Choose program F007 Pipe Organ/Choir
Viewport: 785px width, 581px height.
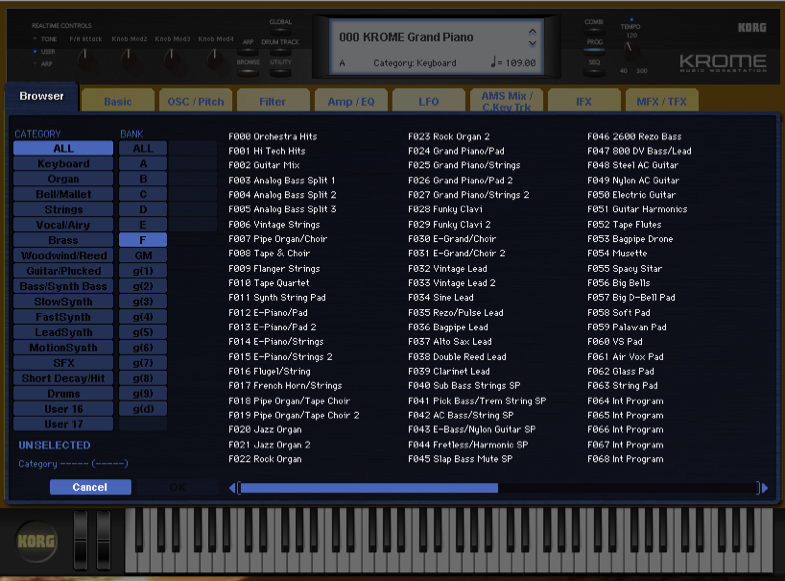(x=277, y=239)
